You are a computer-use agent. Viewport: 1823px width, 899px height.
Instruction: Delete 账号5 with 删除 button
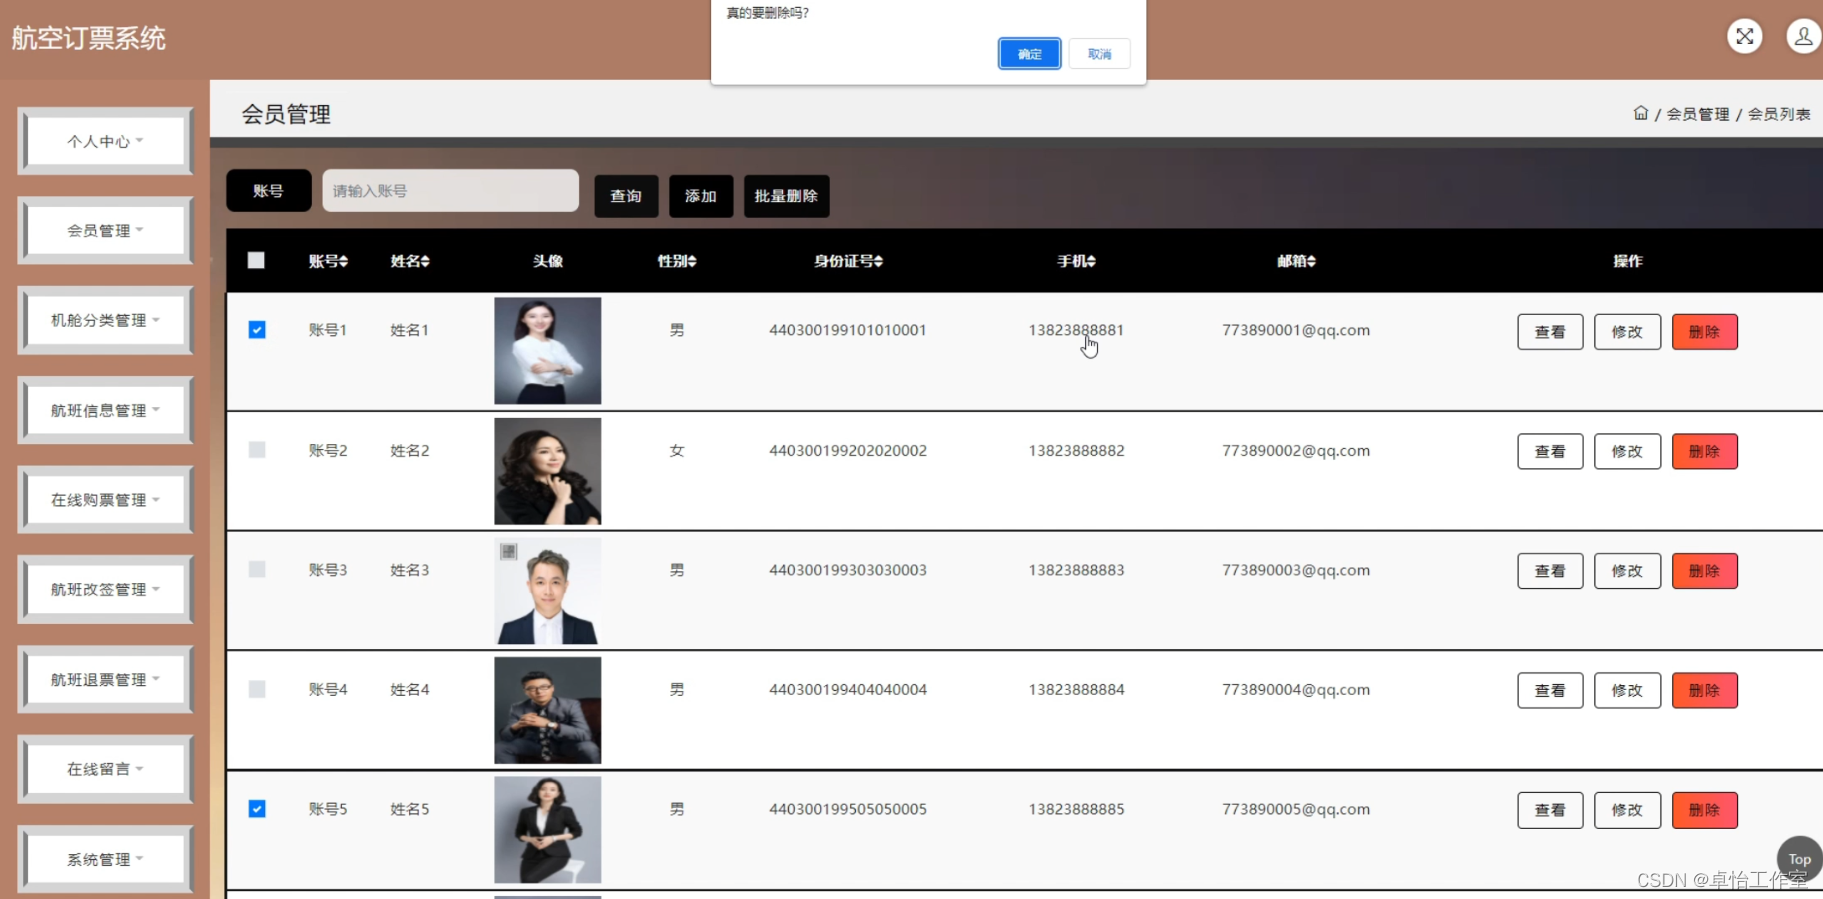1704,810
